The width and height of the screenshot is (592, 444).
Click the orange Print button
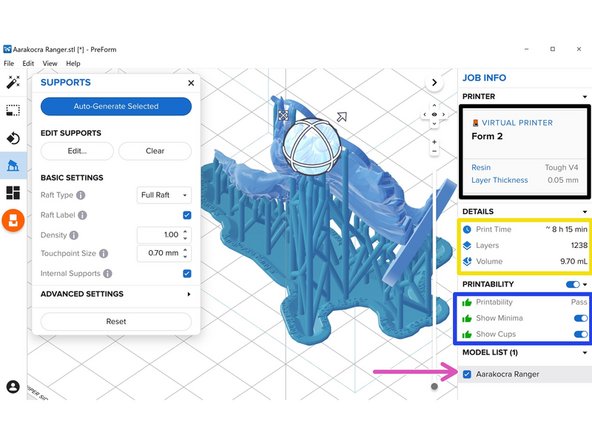13,220
